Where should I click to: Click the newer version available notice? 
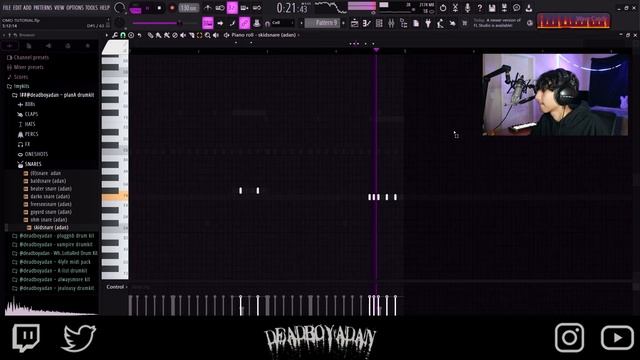[x=497, y=23]
